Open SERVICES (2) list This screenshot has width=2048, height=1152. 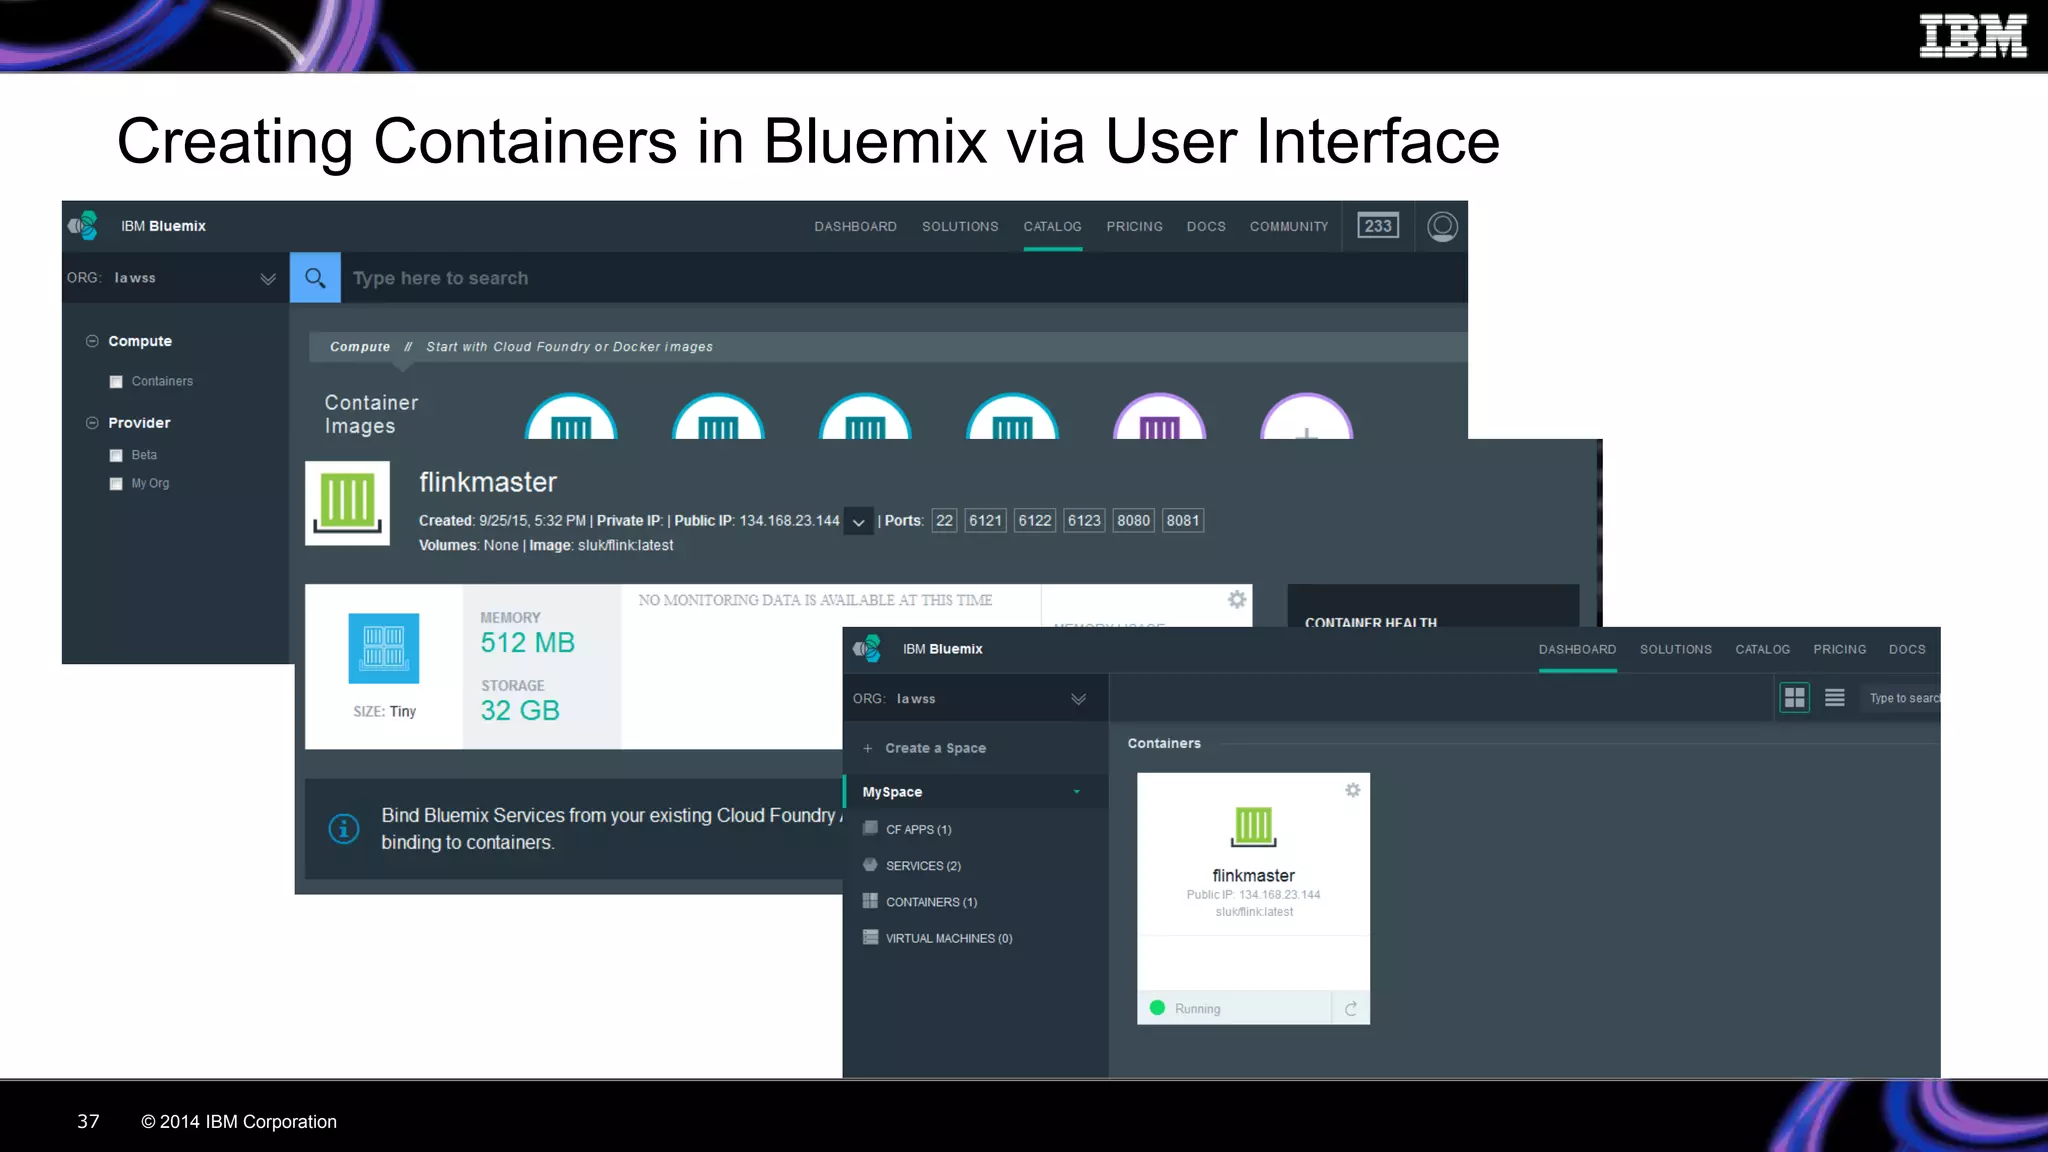point(923,865)
